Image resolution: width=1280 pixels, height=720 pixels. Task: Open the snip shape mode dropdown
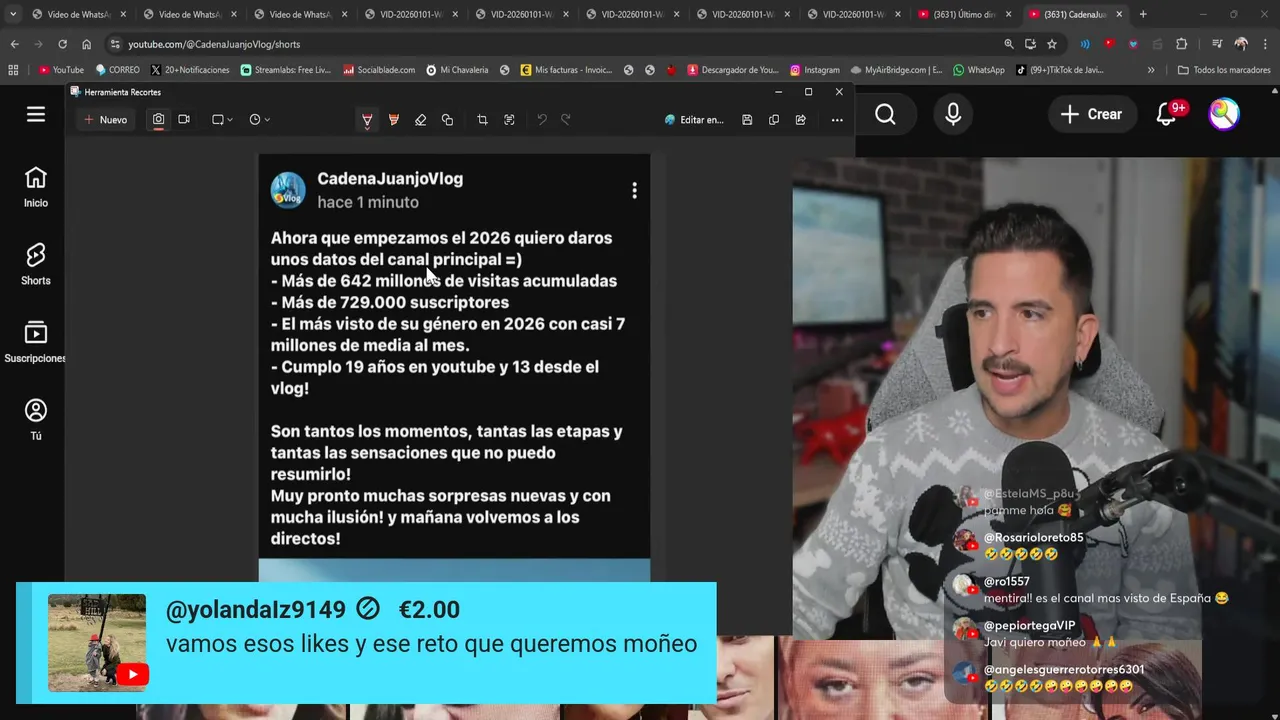point(222,119)
